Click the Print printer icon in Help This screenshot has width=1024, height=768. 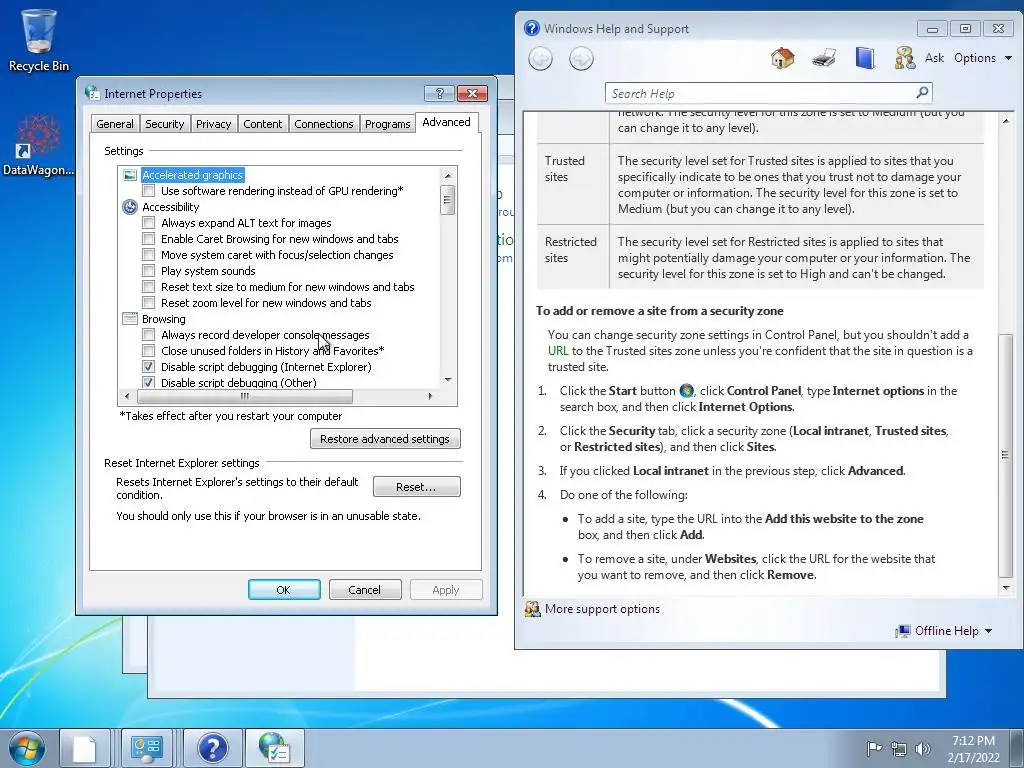coord(824,58)
